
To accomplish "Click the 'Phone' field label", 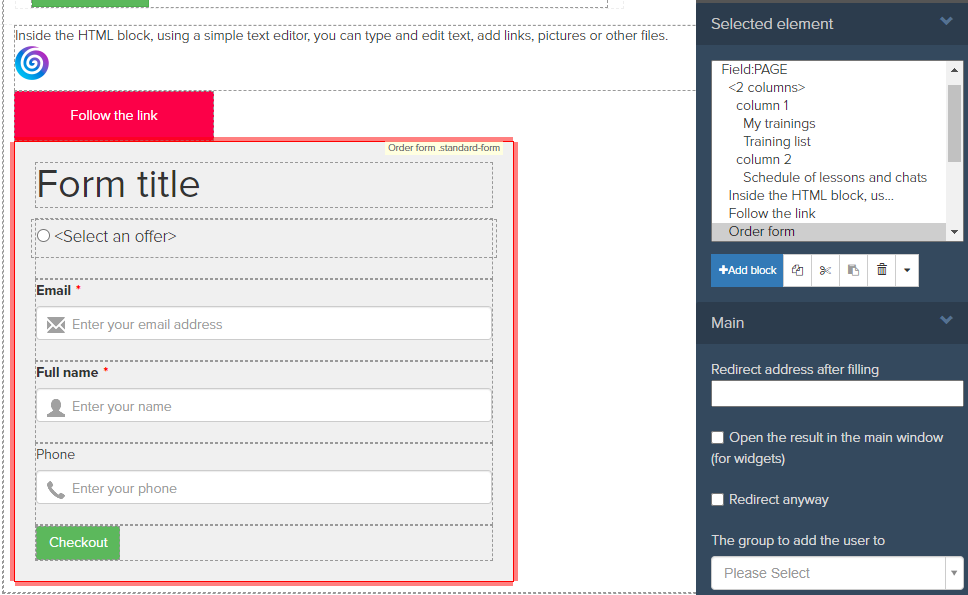I will pyautogui.click(x=56, y=455).
